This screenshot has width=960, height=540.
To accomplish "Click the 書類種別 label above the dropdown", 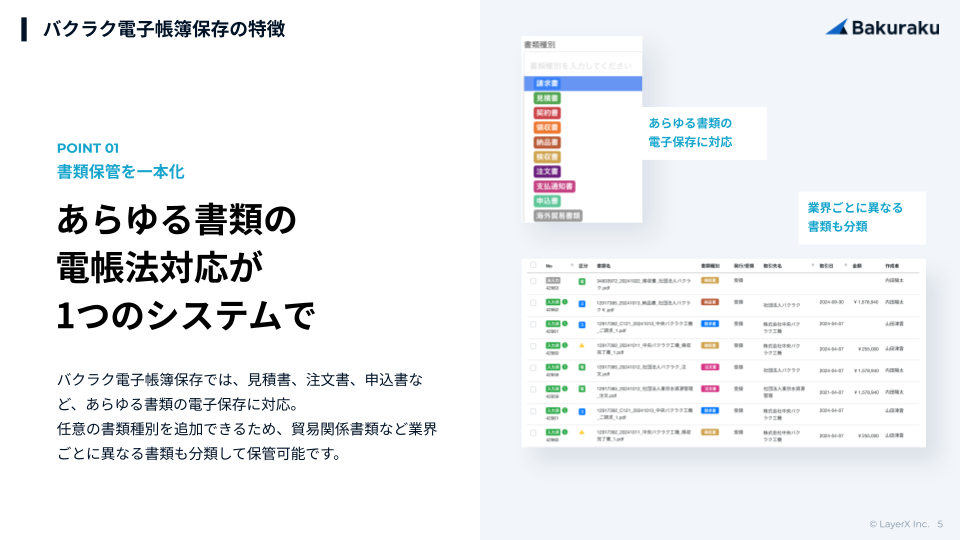I will point(539,45).
